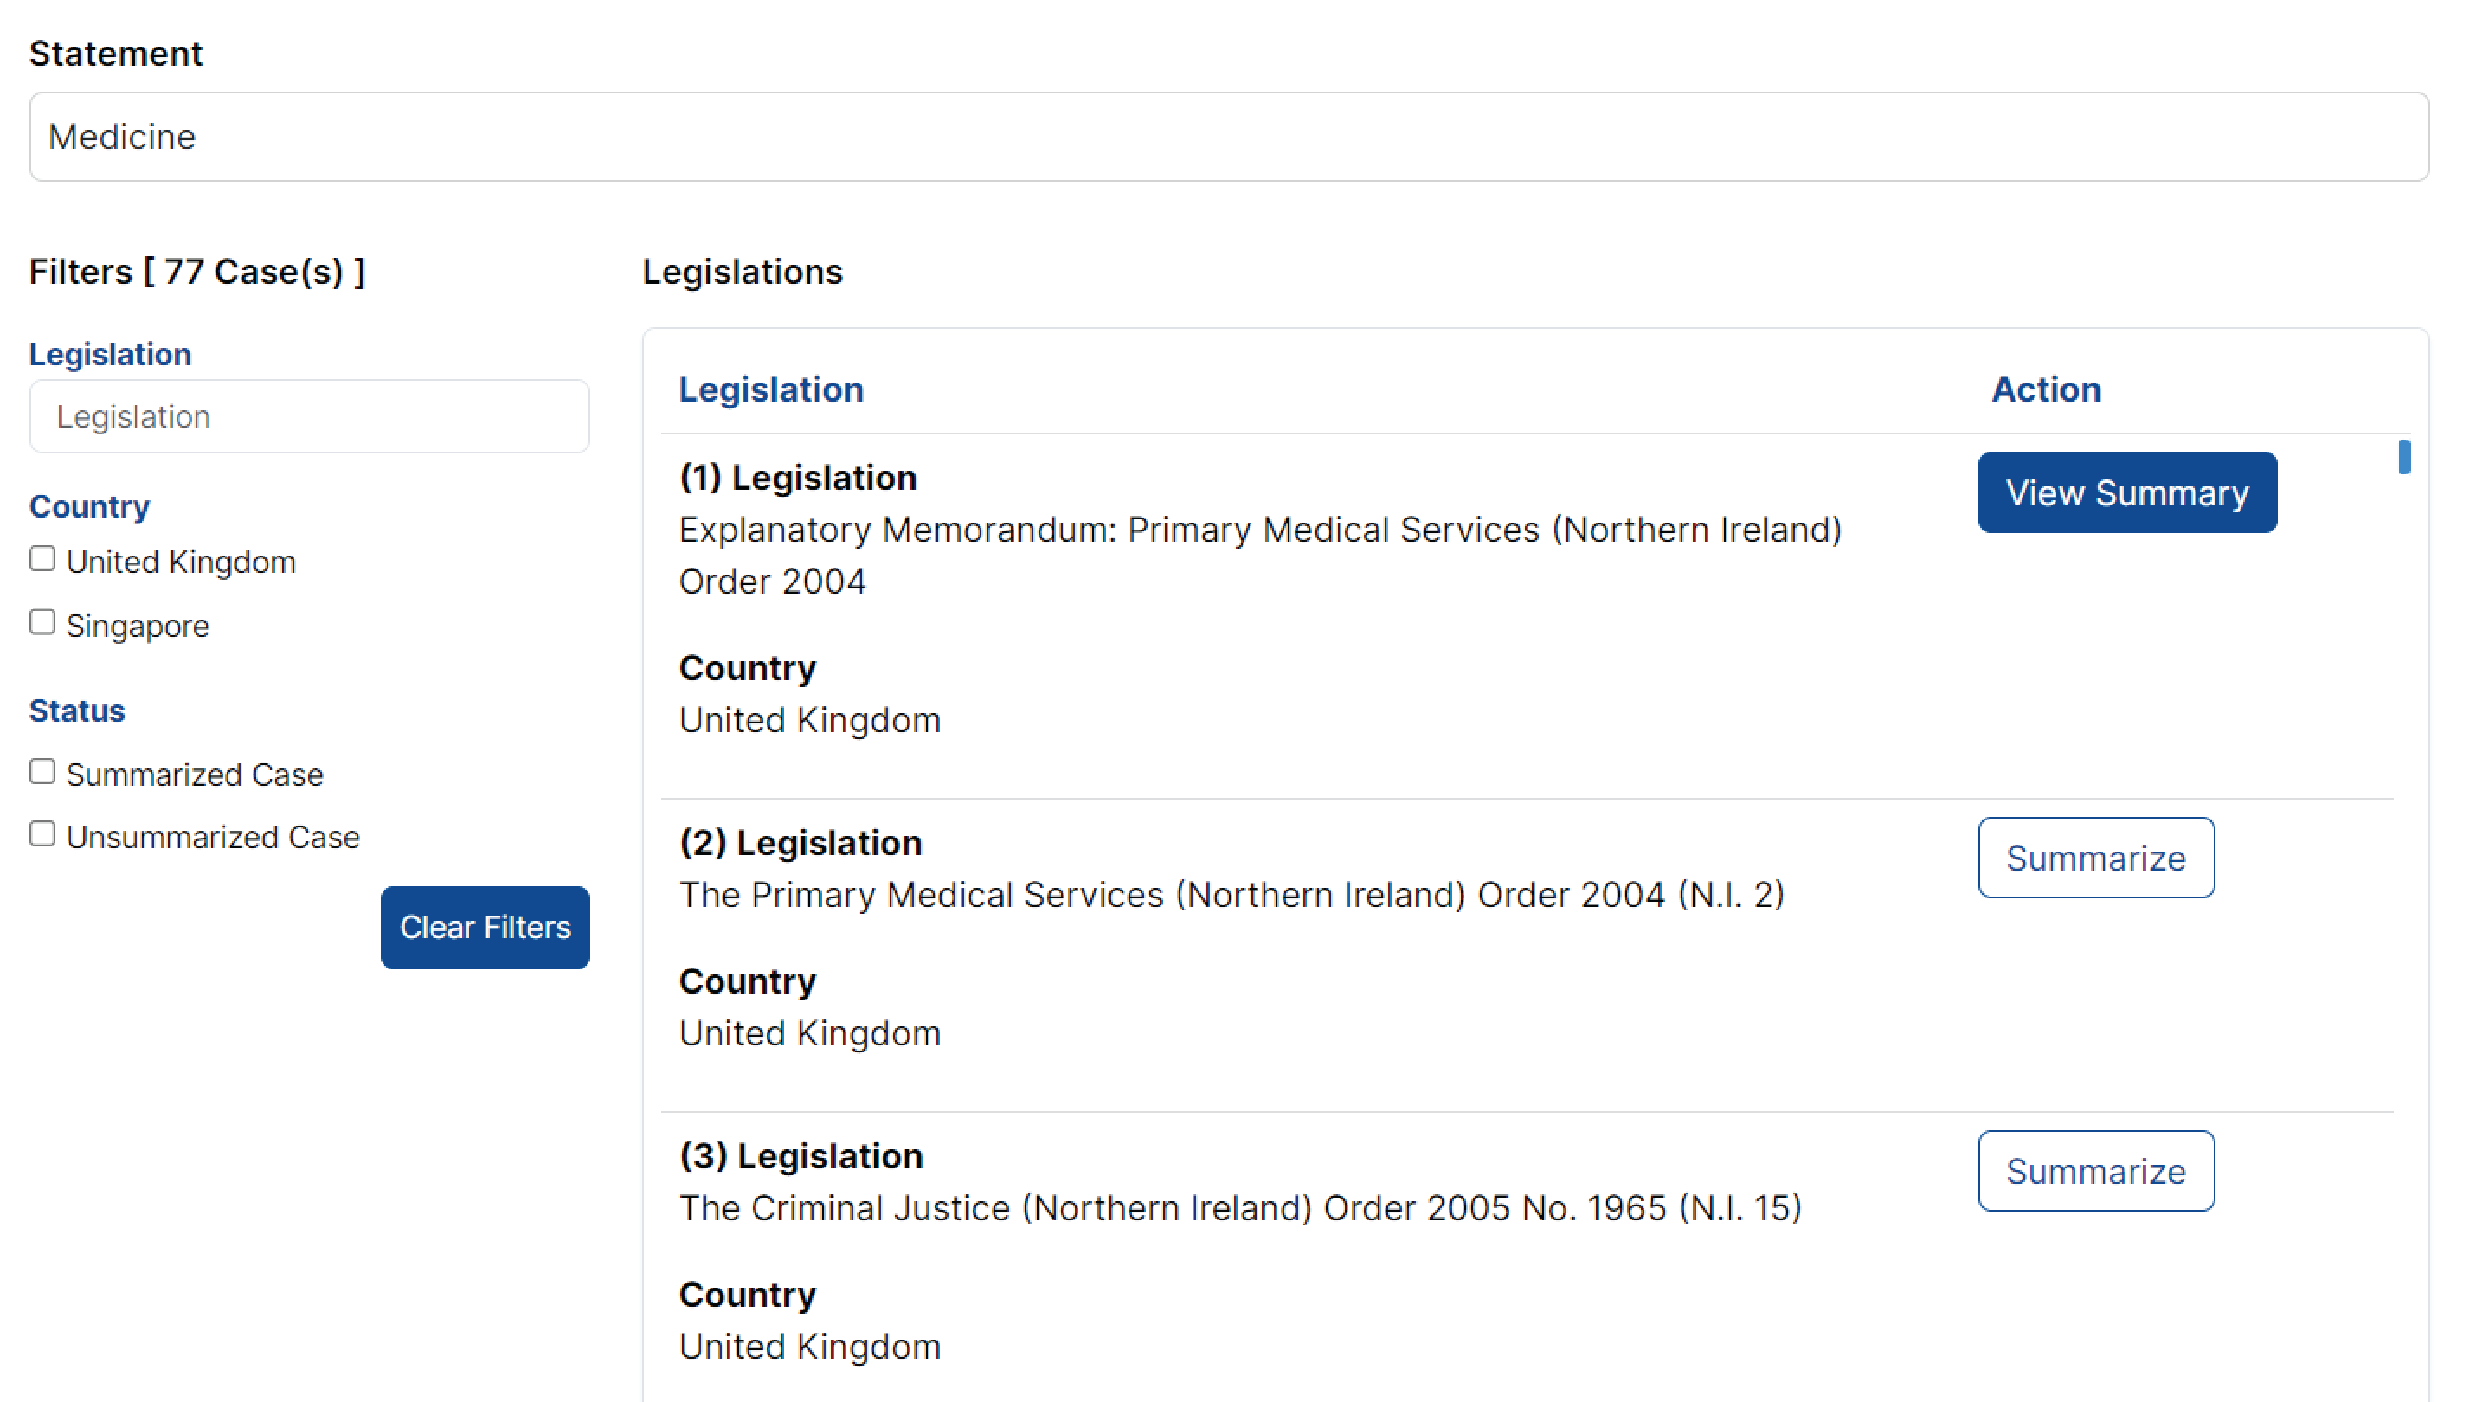2481x1402 pixels.
Task: Summarize the Primary Medical Services Order 2004
Action: tap(2096, 858)
